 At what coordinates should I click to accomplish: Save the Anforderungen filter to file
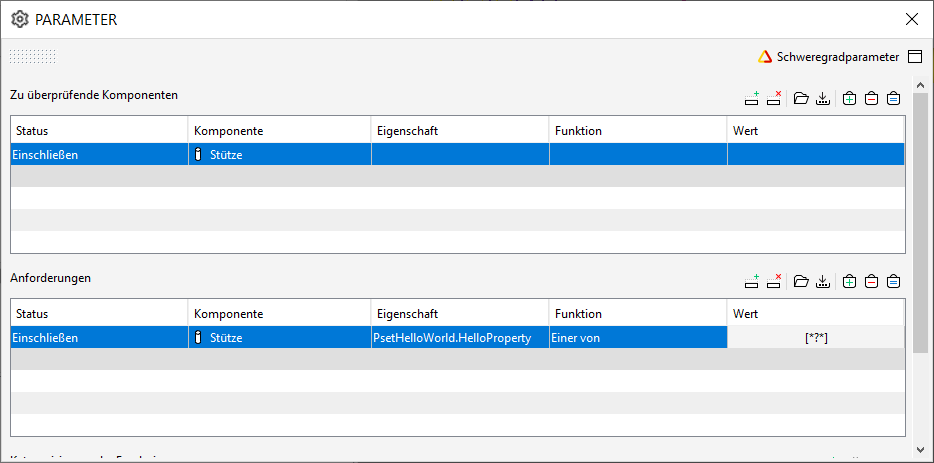point(823,281)
